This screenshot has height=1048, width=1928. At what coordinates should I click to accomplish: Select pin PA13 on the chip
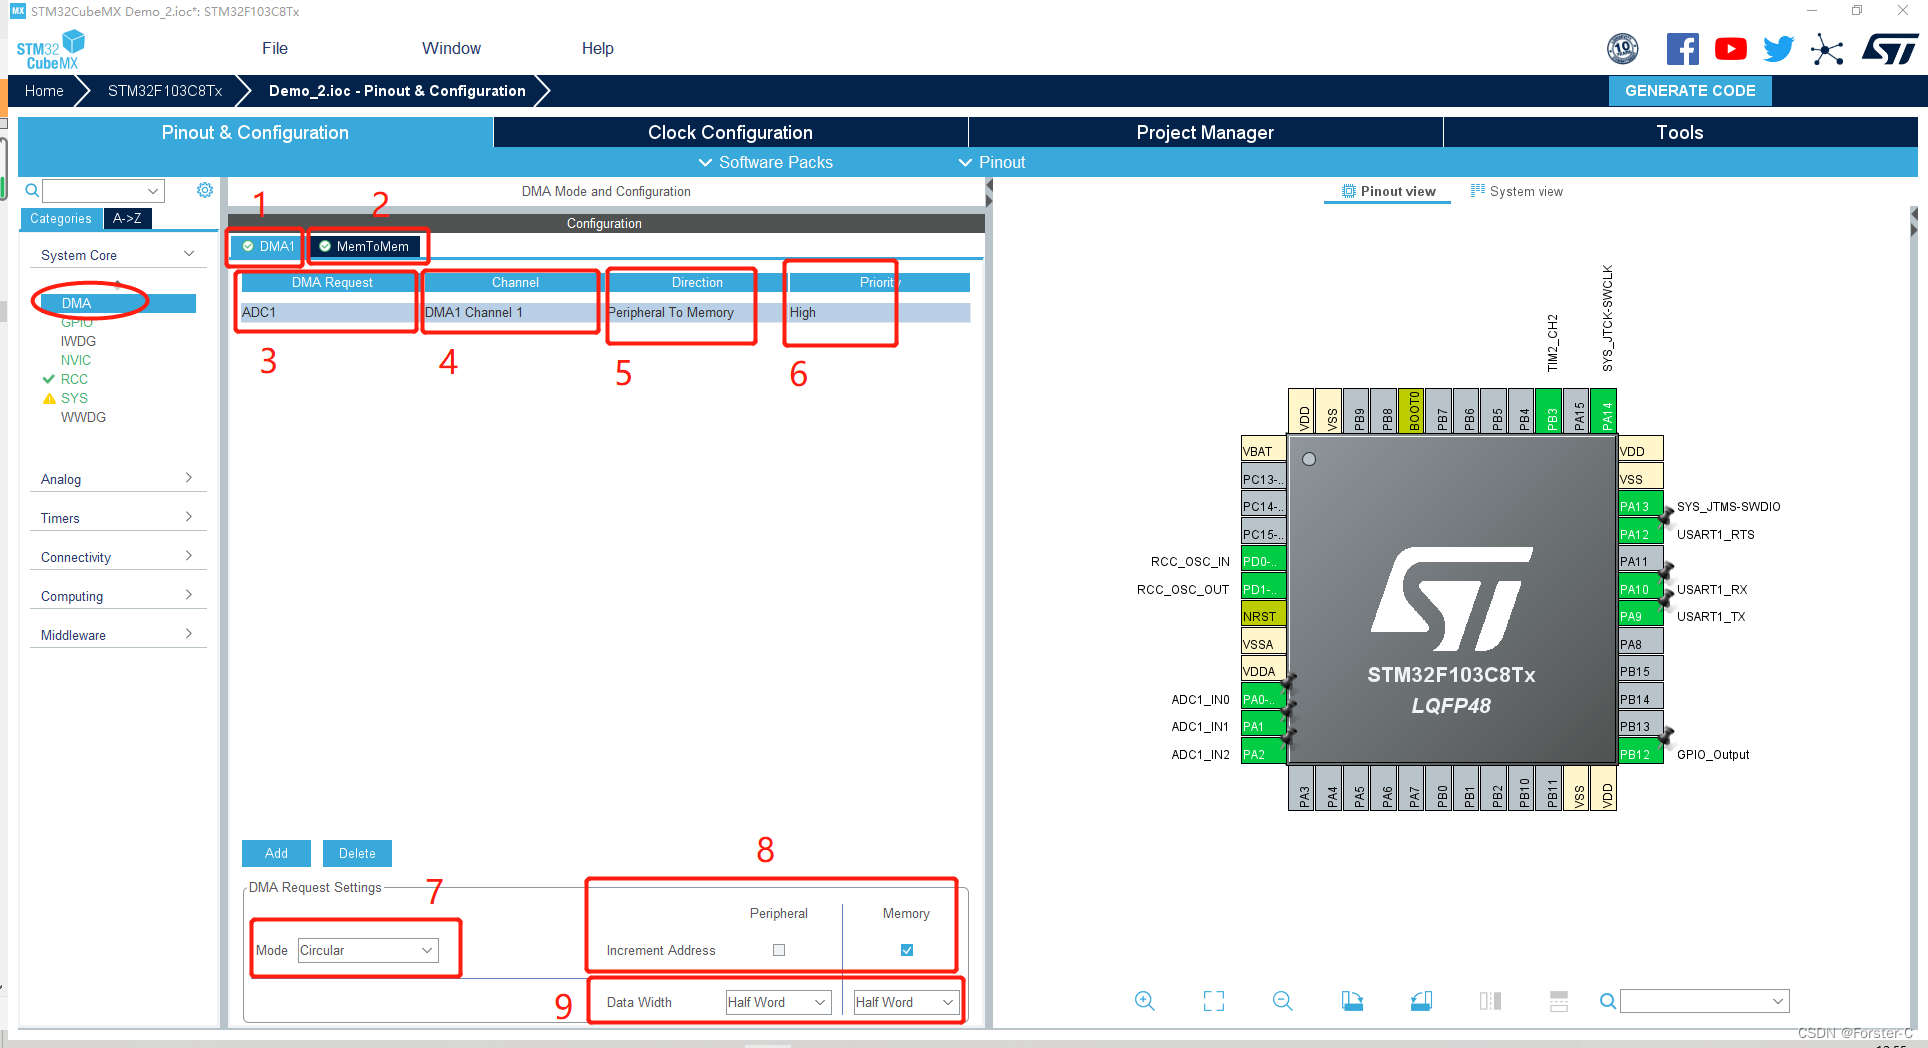click(x=1640, y=506)
